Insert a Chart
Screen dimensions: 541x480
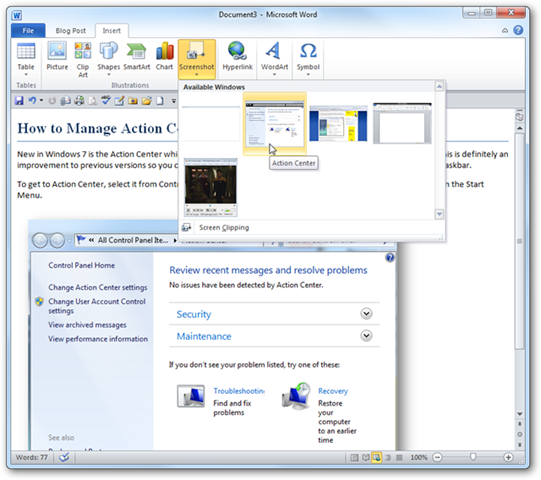[164, 56]
